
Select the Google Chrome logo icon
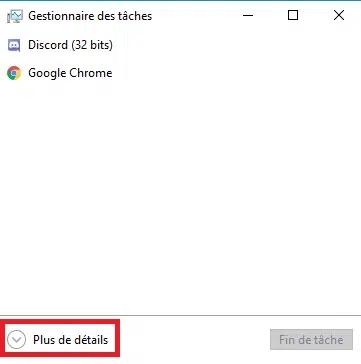pos(14,73)
